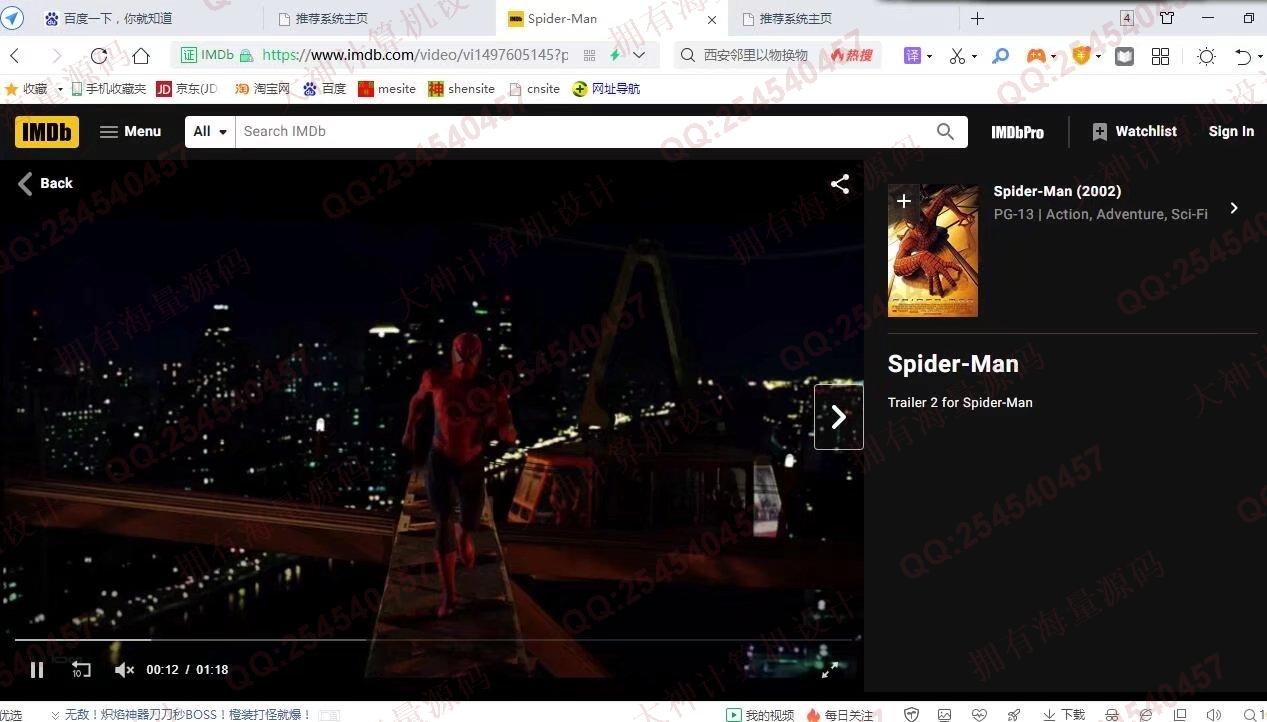Click the lightning speed mode icon
Image resolution: width=1267 pixels, height=722 pixels.
coord(615,55)
